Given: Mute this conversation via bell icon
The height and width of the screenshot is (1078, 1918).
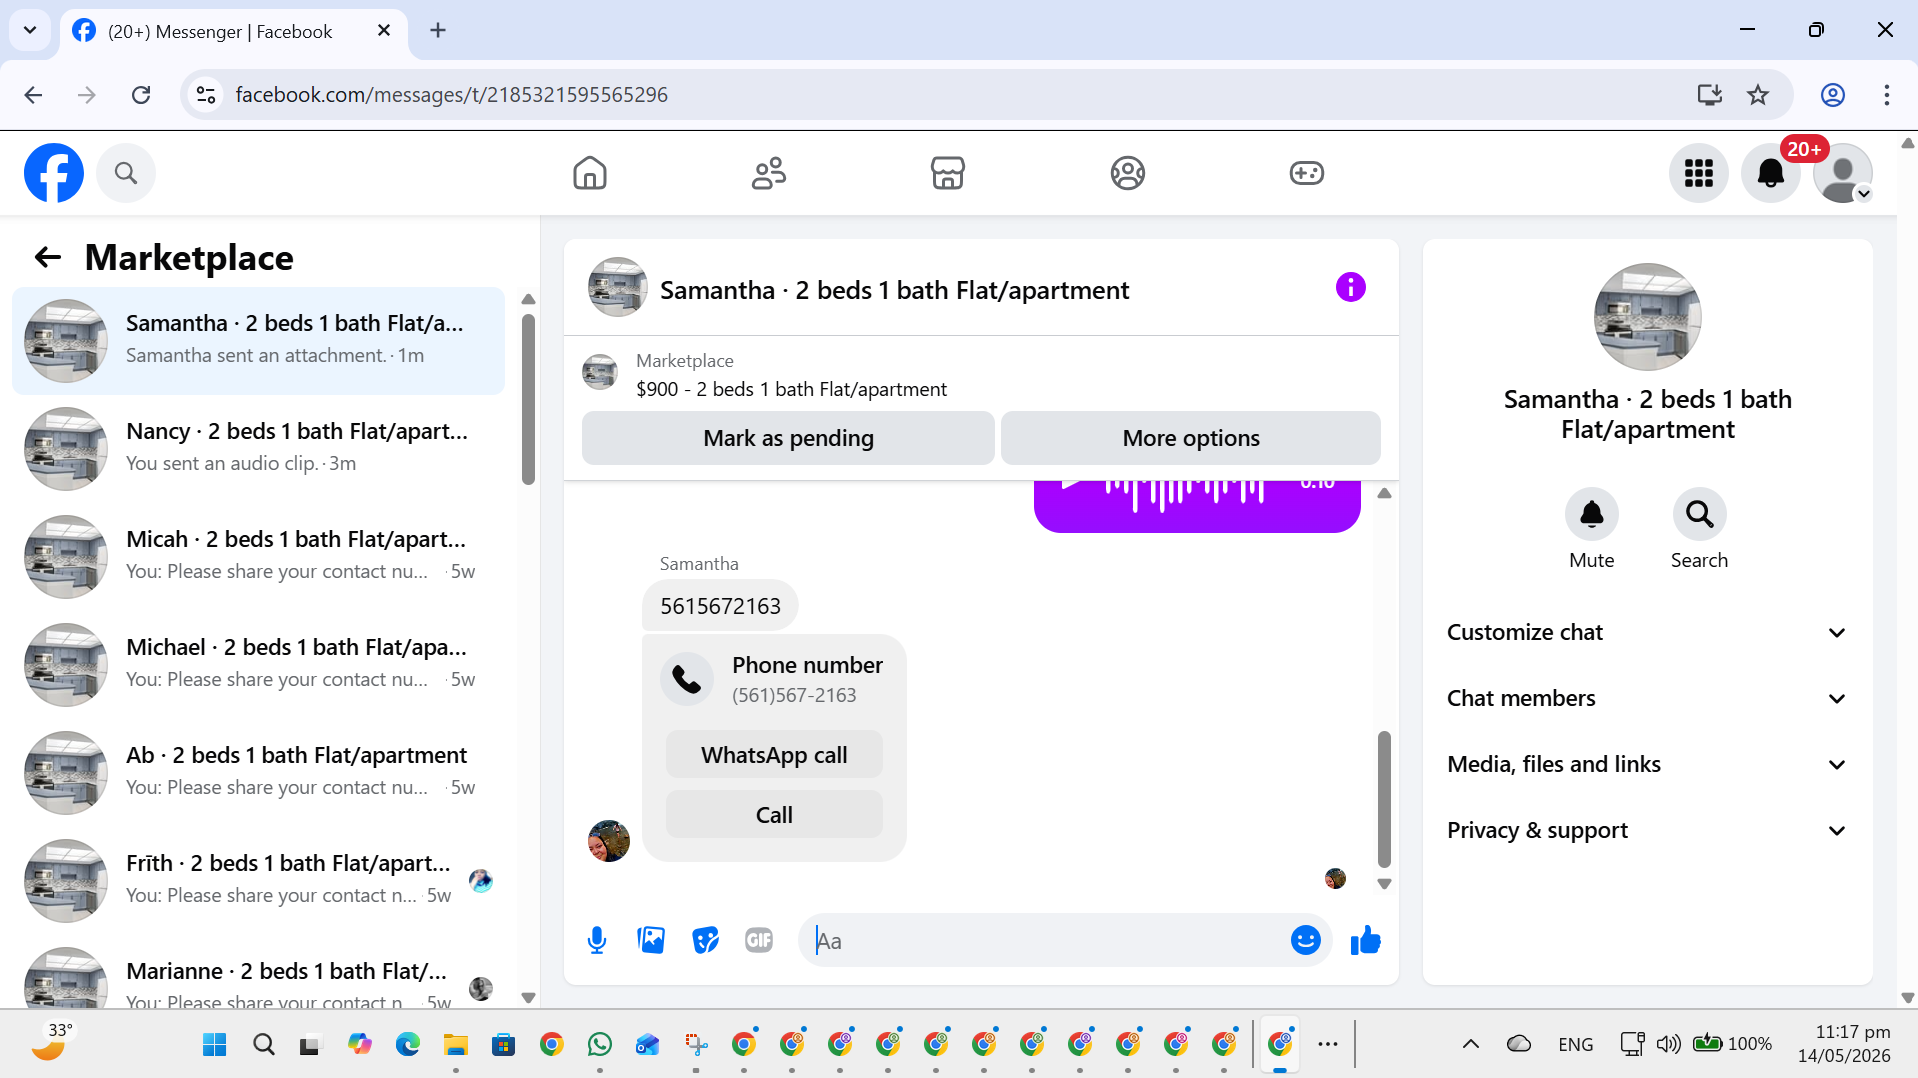Looking at the screenshot, I should pyautogui.click(x=1592, y=514).
